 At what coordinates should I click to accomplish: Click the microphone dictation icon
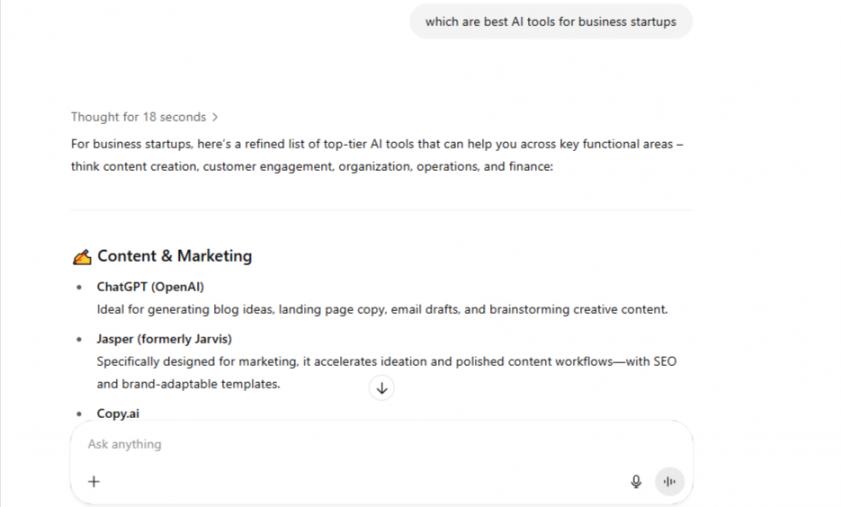636,481
